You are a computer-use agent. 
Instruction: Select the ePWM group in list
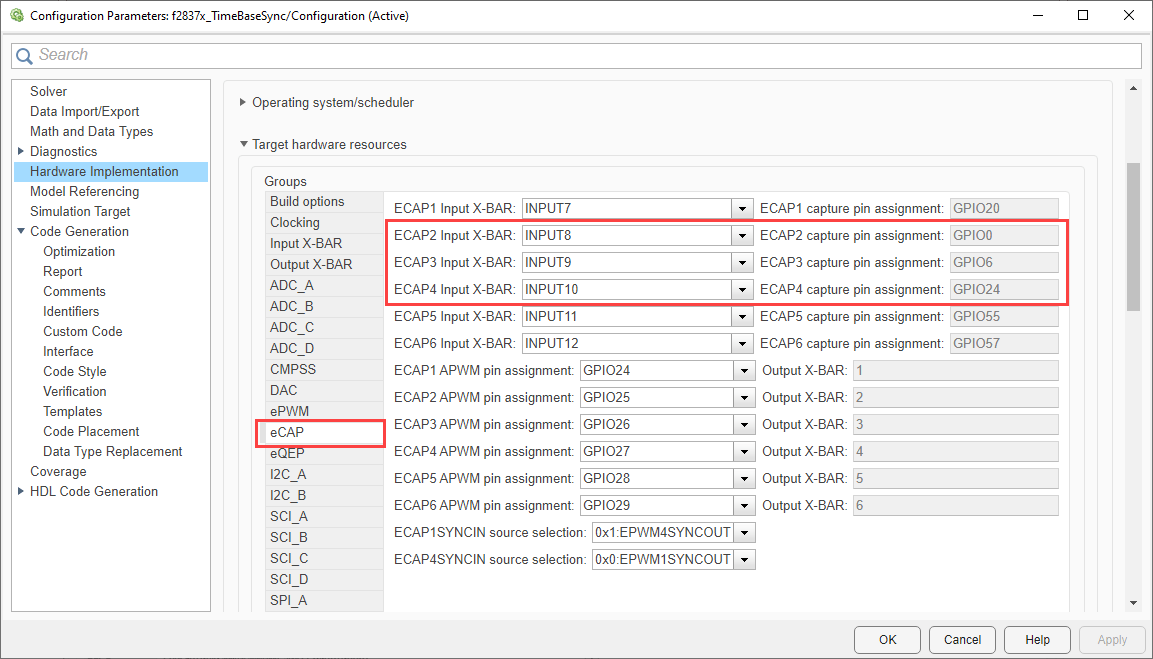(x=289, y=411)
